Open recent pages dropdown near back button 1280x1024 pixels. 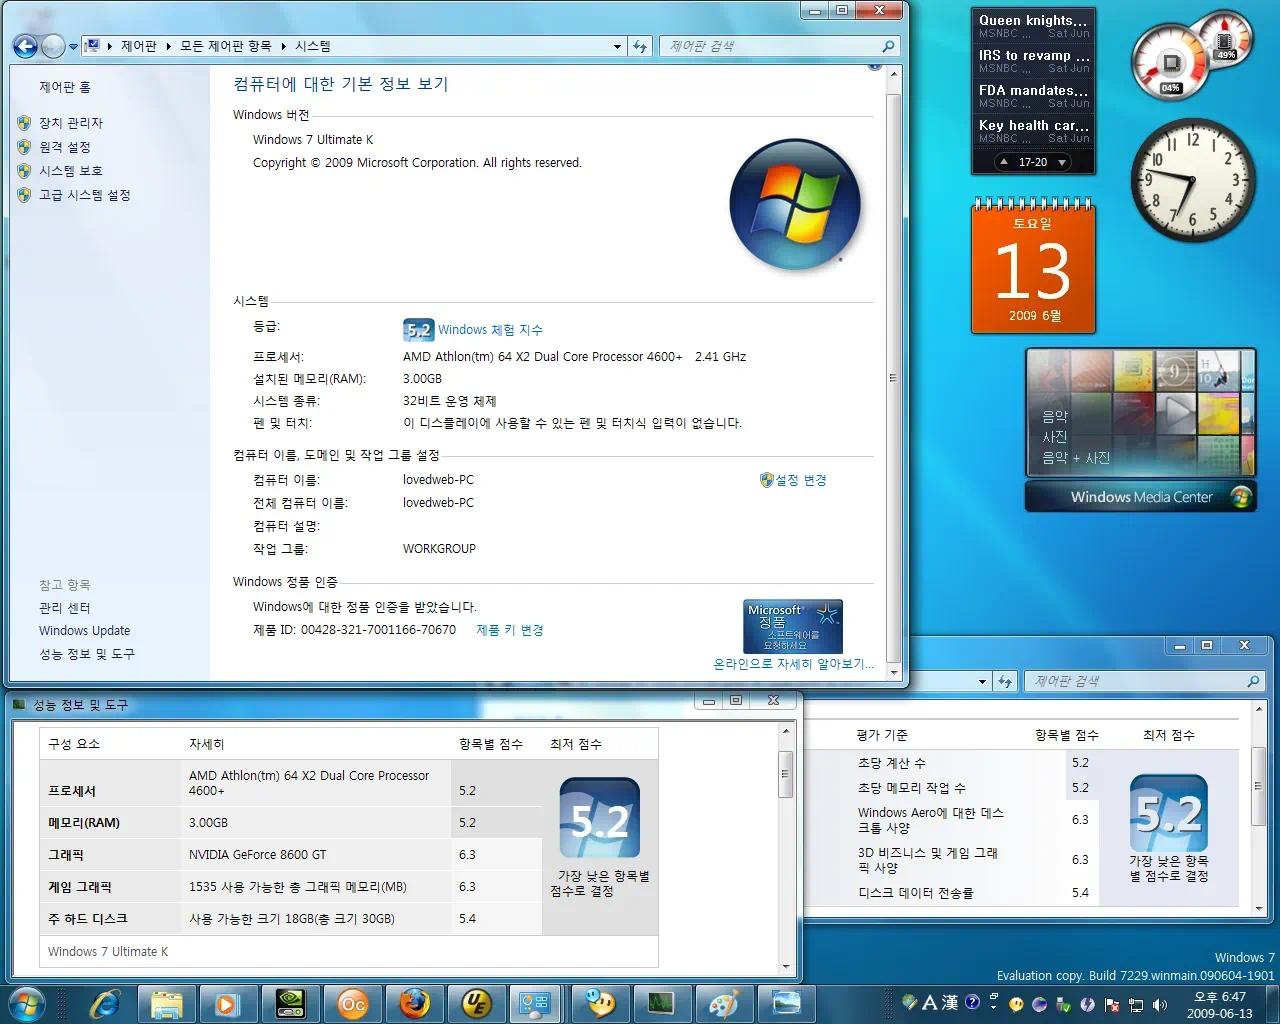73,47
